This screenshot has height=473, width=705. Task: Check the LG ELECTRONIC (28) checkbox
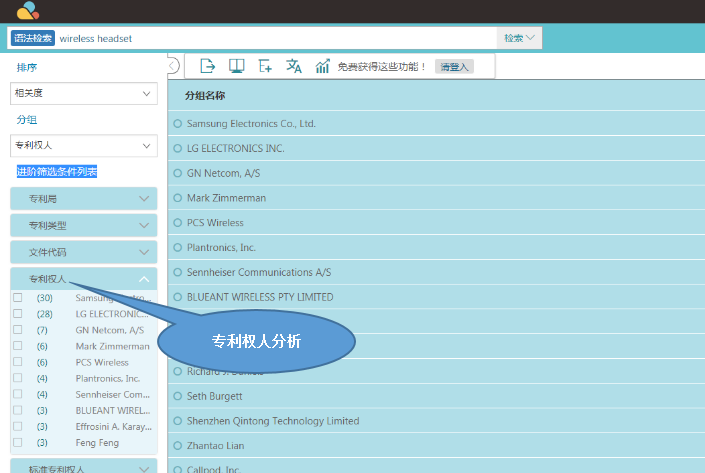click(x=18, y=313)
